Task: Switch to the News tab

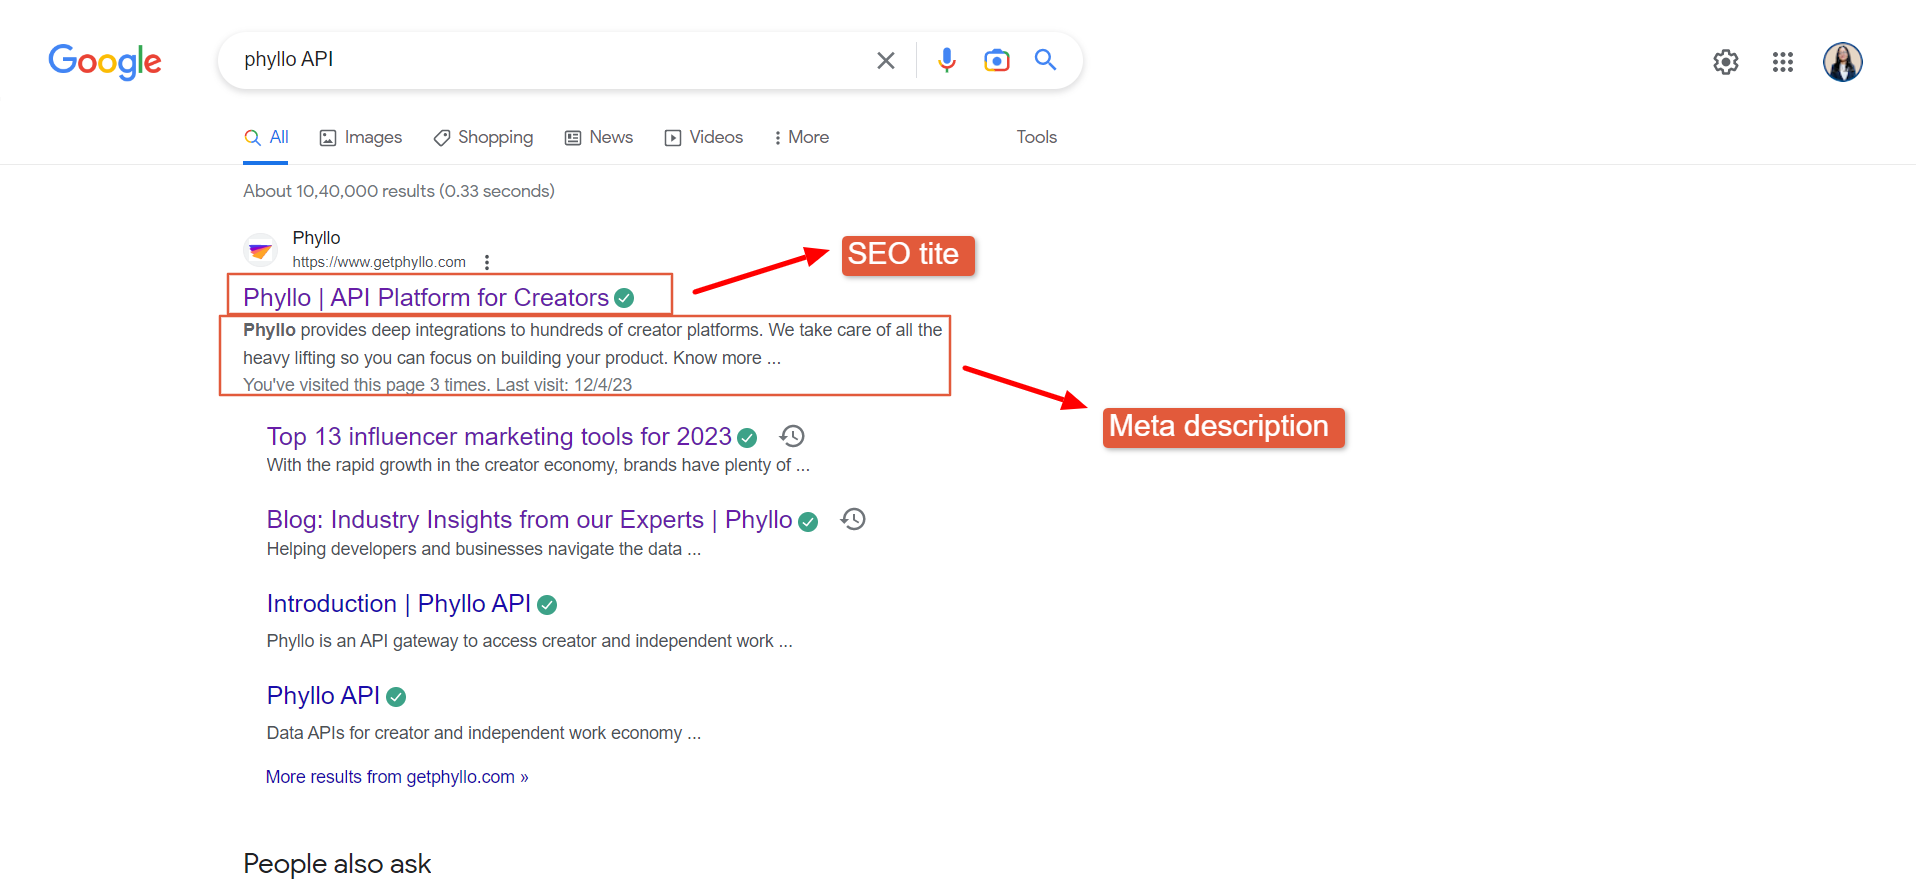Action: [x=599, y=137]
